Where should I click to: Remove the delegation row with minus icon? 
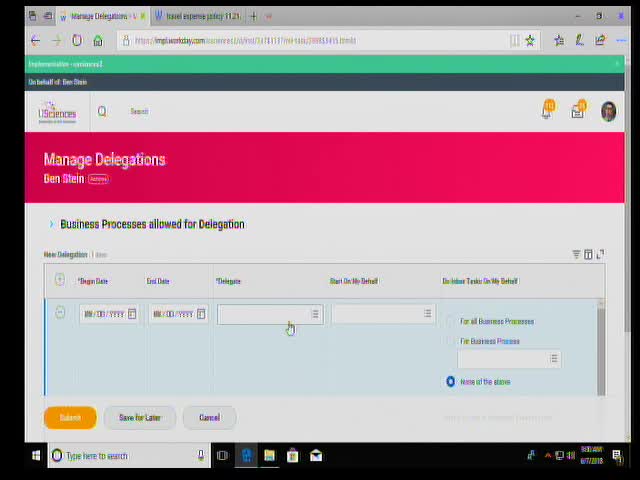(60, 313)
